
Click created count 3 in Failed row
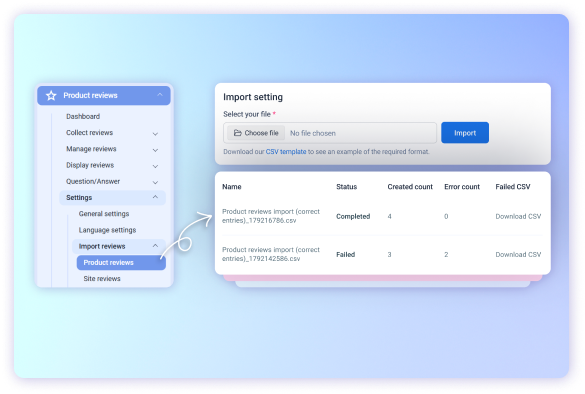point(390,254)
